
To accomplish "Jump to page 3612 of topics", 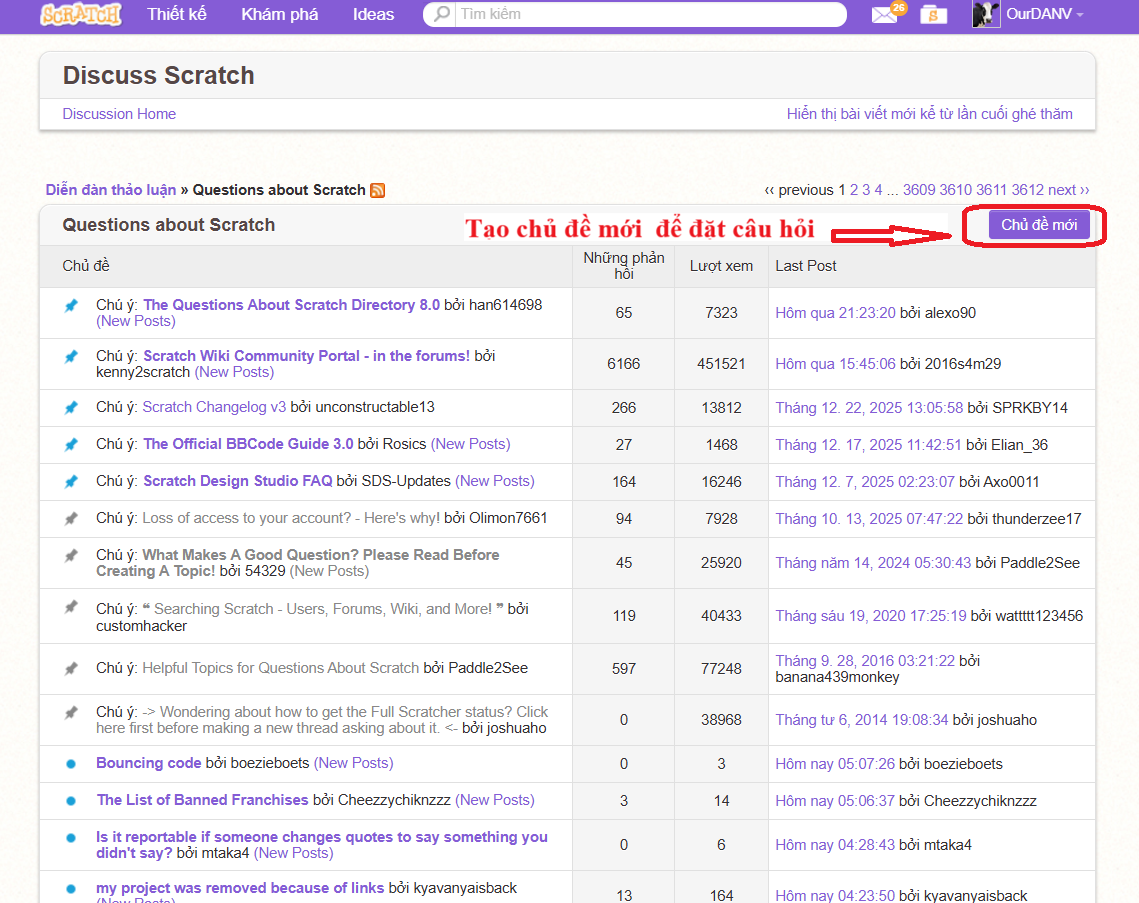I will 1027,190.
